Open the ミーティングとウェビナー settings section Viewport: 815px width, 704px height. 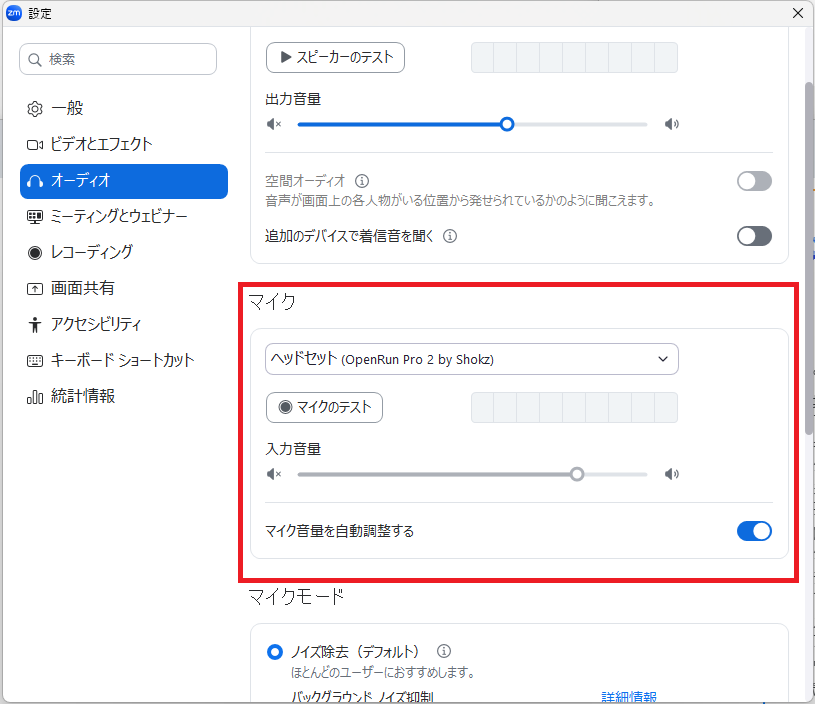pyautogui.click(x=124, y=216)
